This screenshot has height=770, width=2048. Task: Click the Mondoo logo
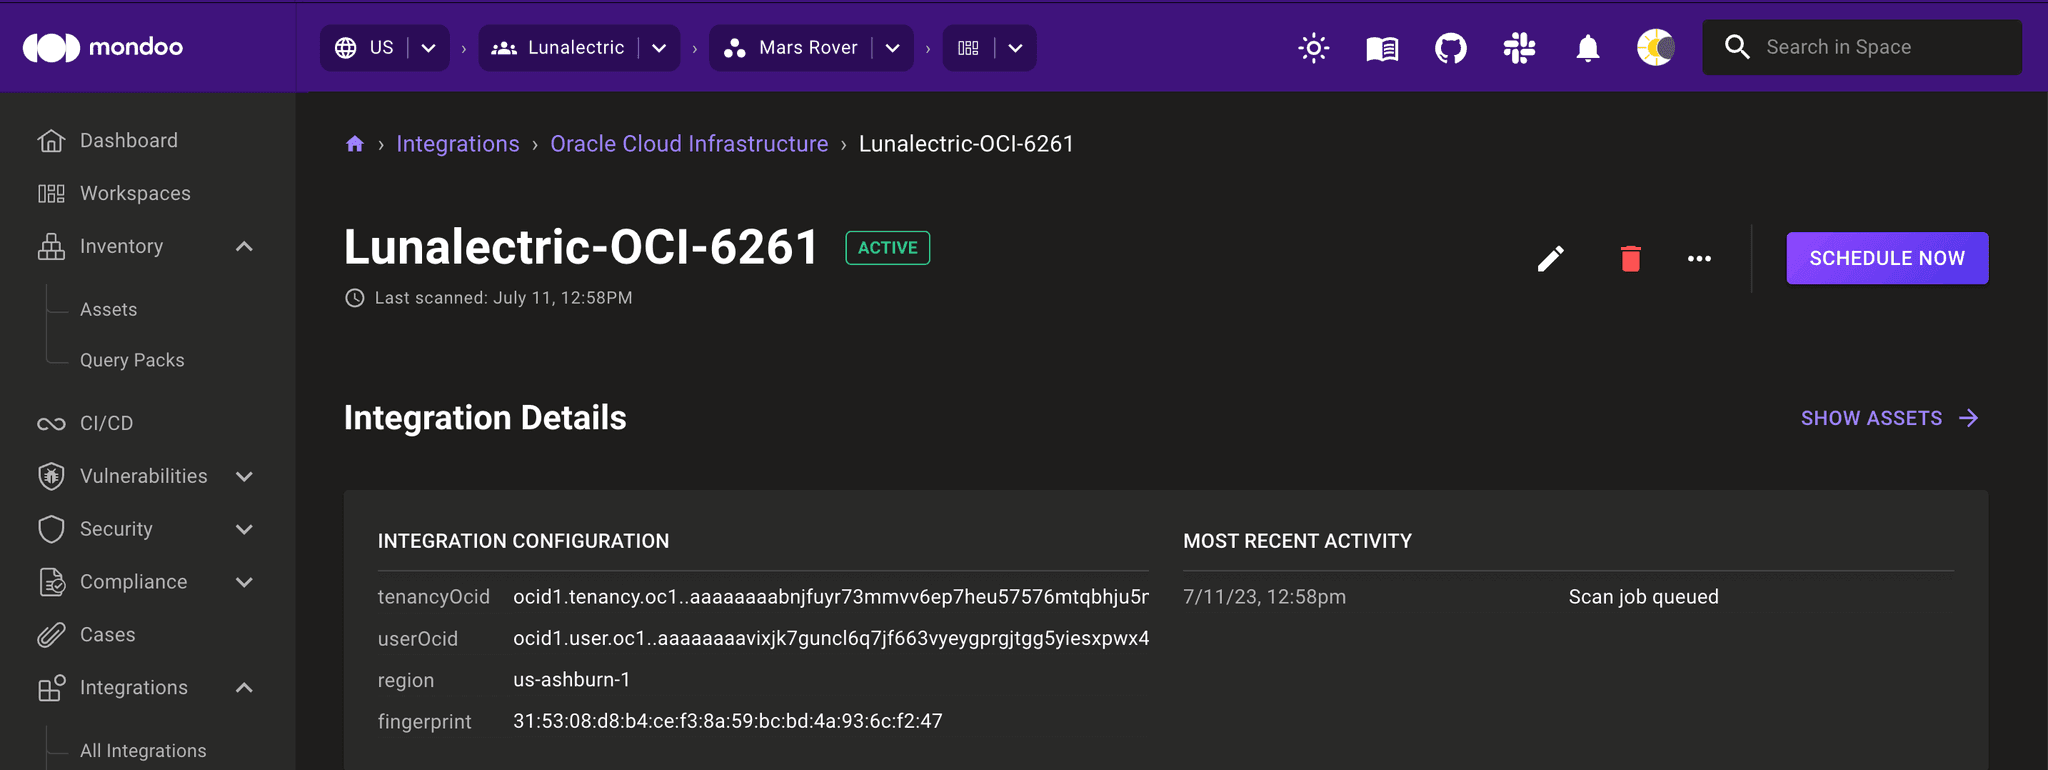click(103, 47)
